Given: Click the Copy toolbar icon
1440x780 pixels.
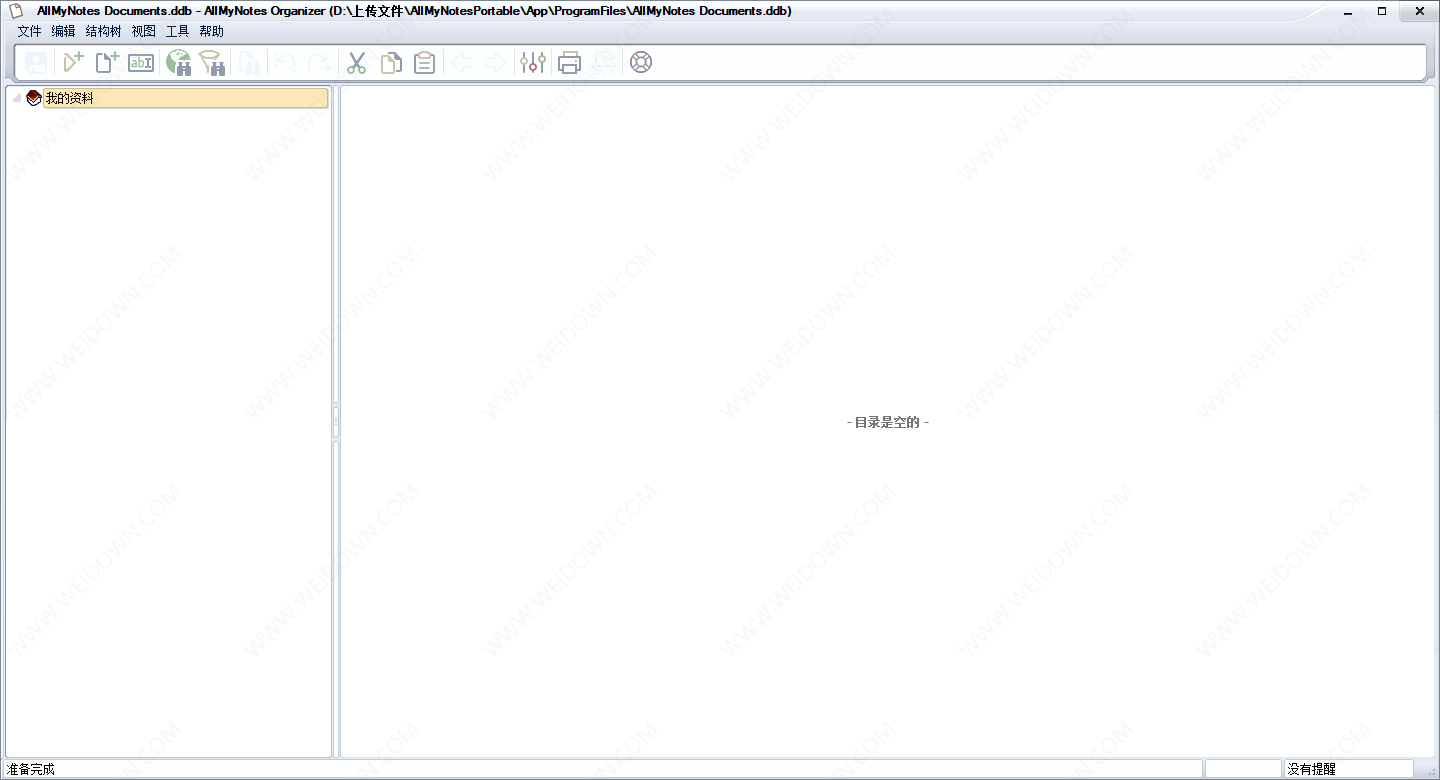Looking at the screenshot, I should point(391,63).
